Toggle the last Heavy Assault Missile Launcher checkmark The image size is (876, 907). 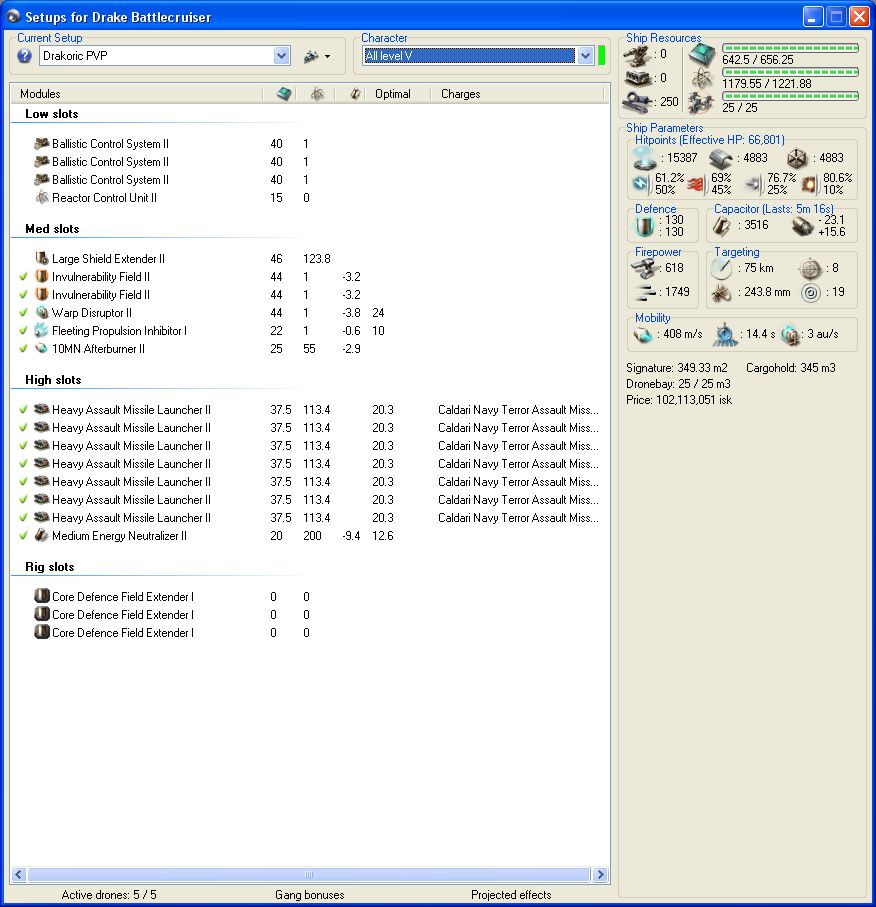point(23,518)
